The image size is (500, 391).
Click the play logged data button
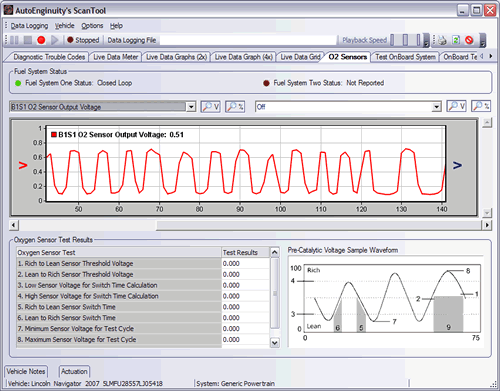pyautogui.click(x=54, y=40)
